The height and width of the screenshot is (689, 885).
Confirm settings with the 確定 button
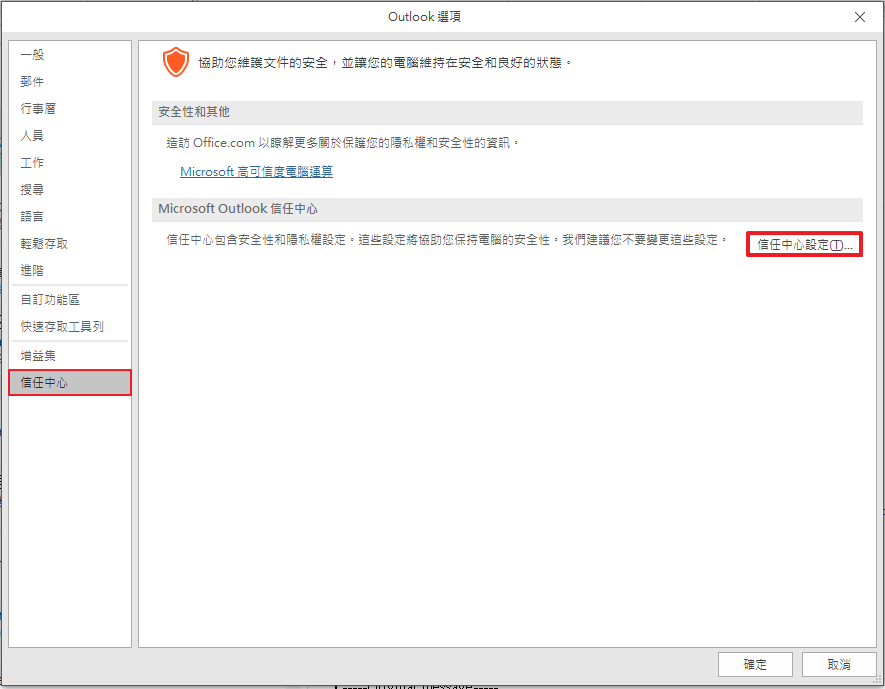tap(755, 664)
